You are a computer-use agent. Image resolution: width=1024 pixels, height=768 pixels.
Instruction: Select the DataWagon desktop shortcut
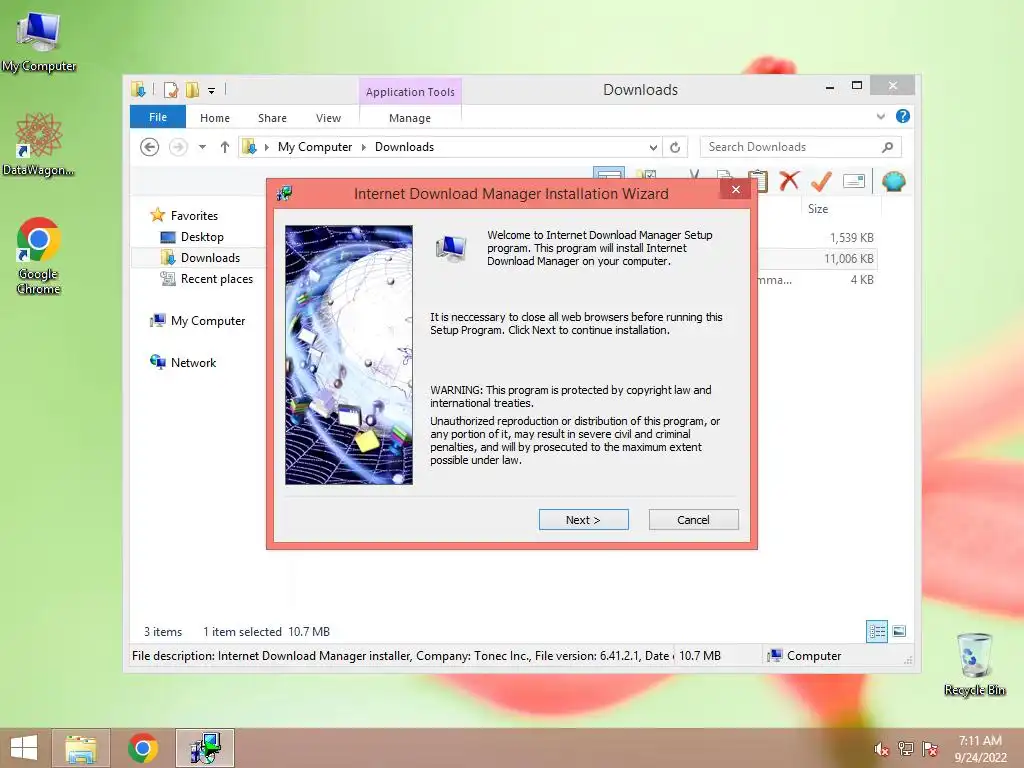(39, 144)
